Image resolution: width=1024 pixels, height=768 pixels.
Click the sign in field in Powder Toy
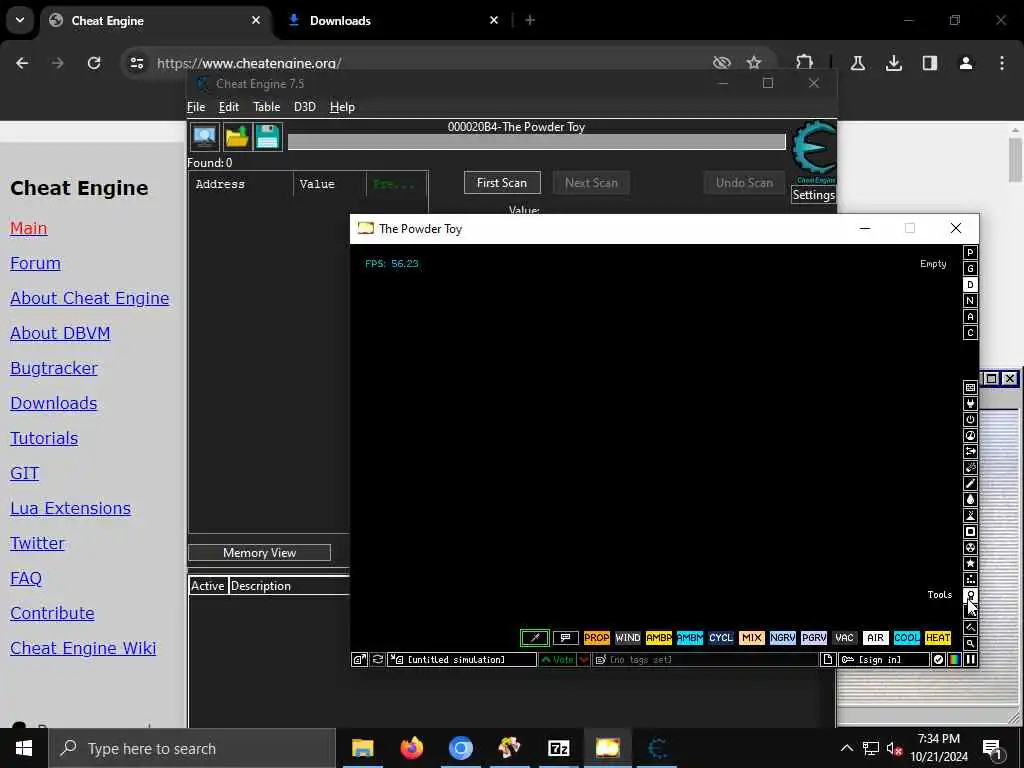pyautogui.click(x=884, y=660)
